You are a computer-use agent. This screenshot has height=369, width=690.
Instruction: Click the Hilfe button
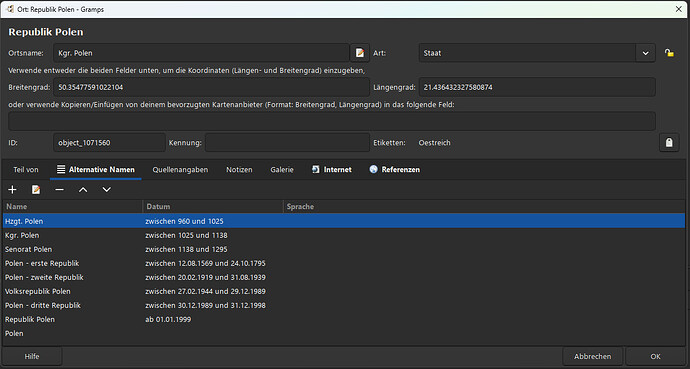point(32,356)
